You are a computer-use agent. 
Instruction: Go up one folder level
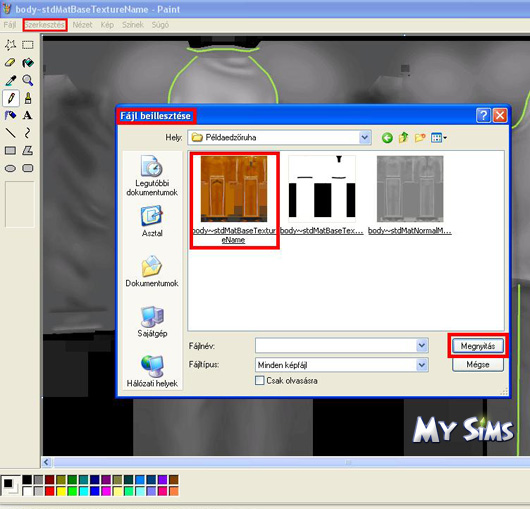tap(403, 138)
